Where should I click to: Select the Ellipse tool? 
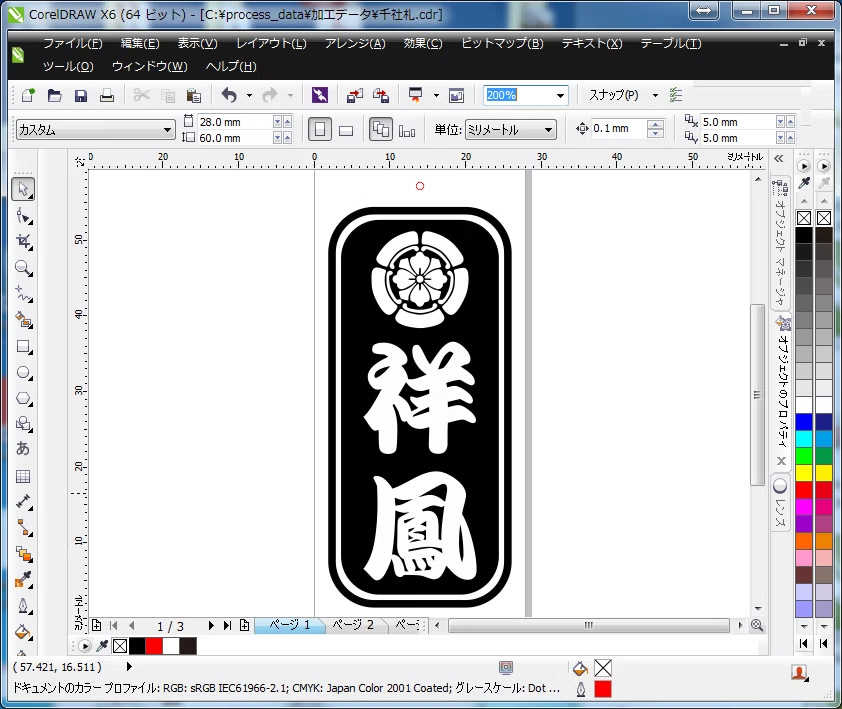[x=24, y=372]
